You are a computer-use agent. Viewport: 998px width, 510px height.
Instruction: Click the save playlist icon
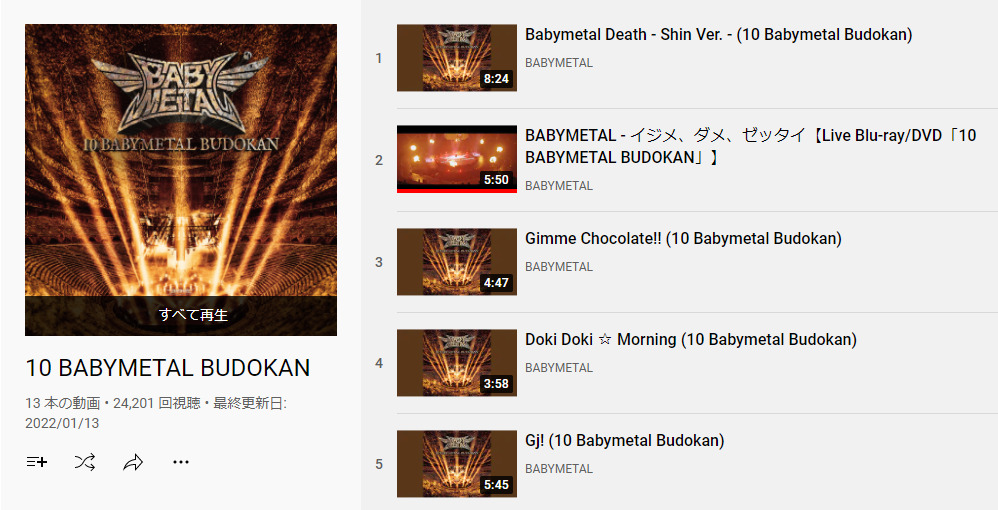click(x=37, y=462)
